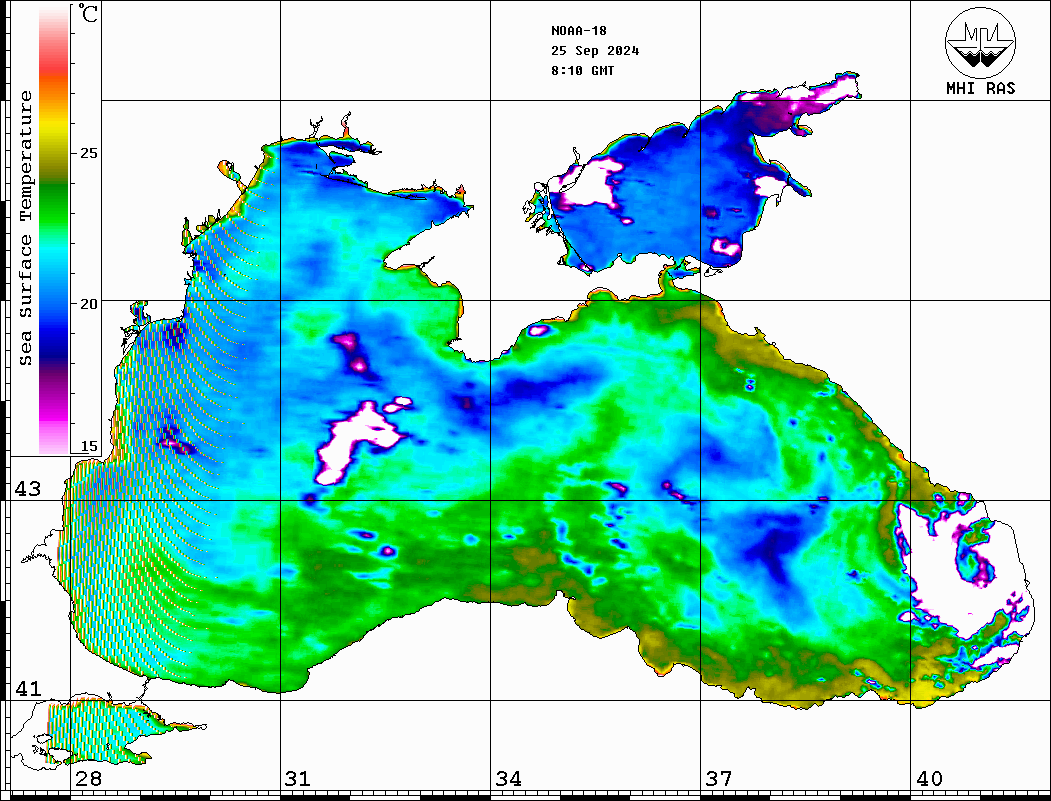The image size is (1051, 801).
Task: Click latitude label '43'
Action: [x=27, y=489]
